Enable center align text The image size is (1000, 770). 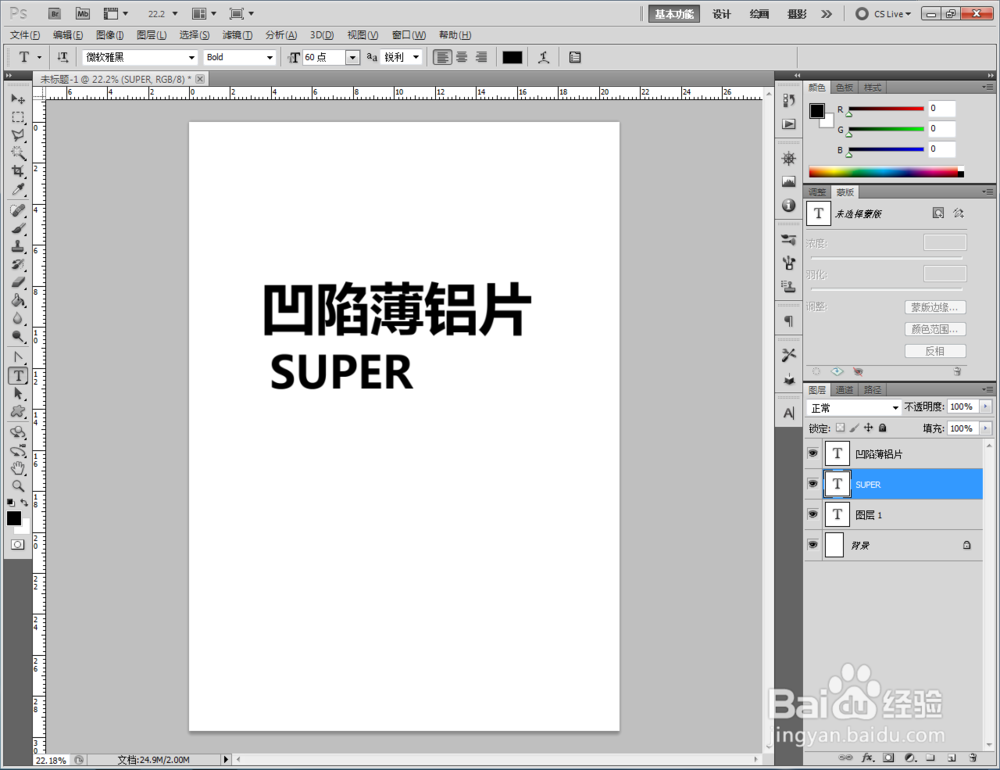point(462,57)
